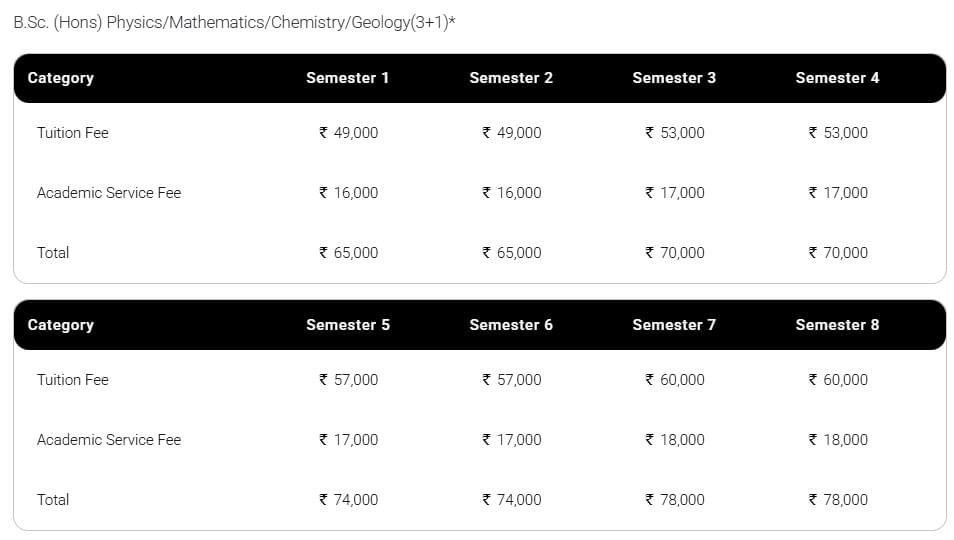Image resolution: width=954 pixels, height=540 pixels.
Task: Click Semester 4 total ₹ 70,000
Action: click(x=838, y=253)
